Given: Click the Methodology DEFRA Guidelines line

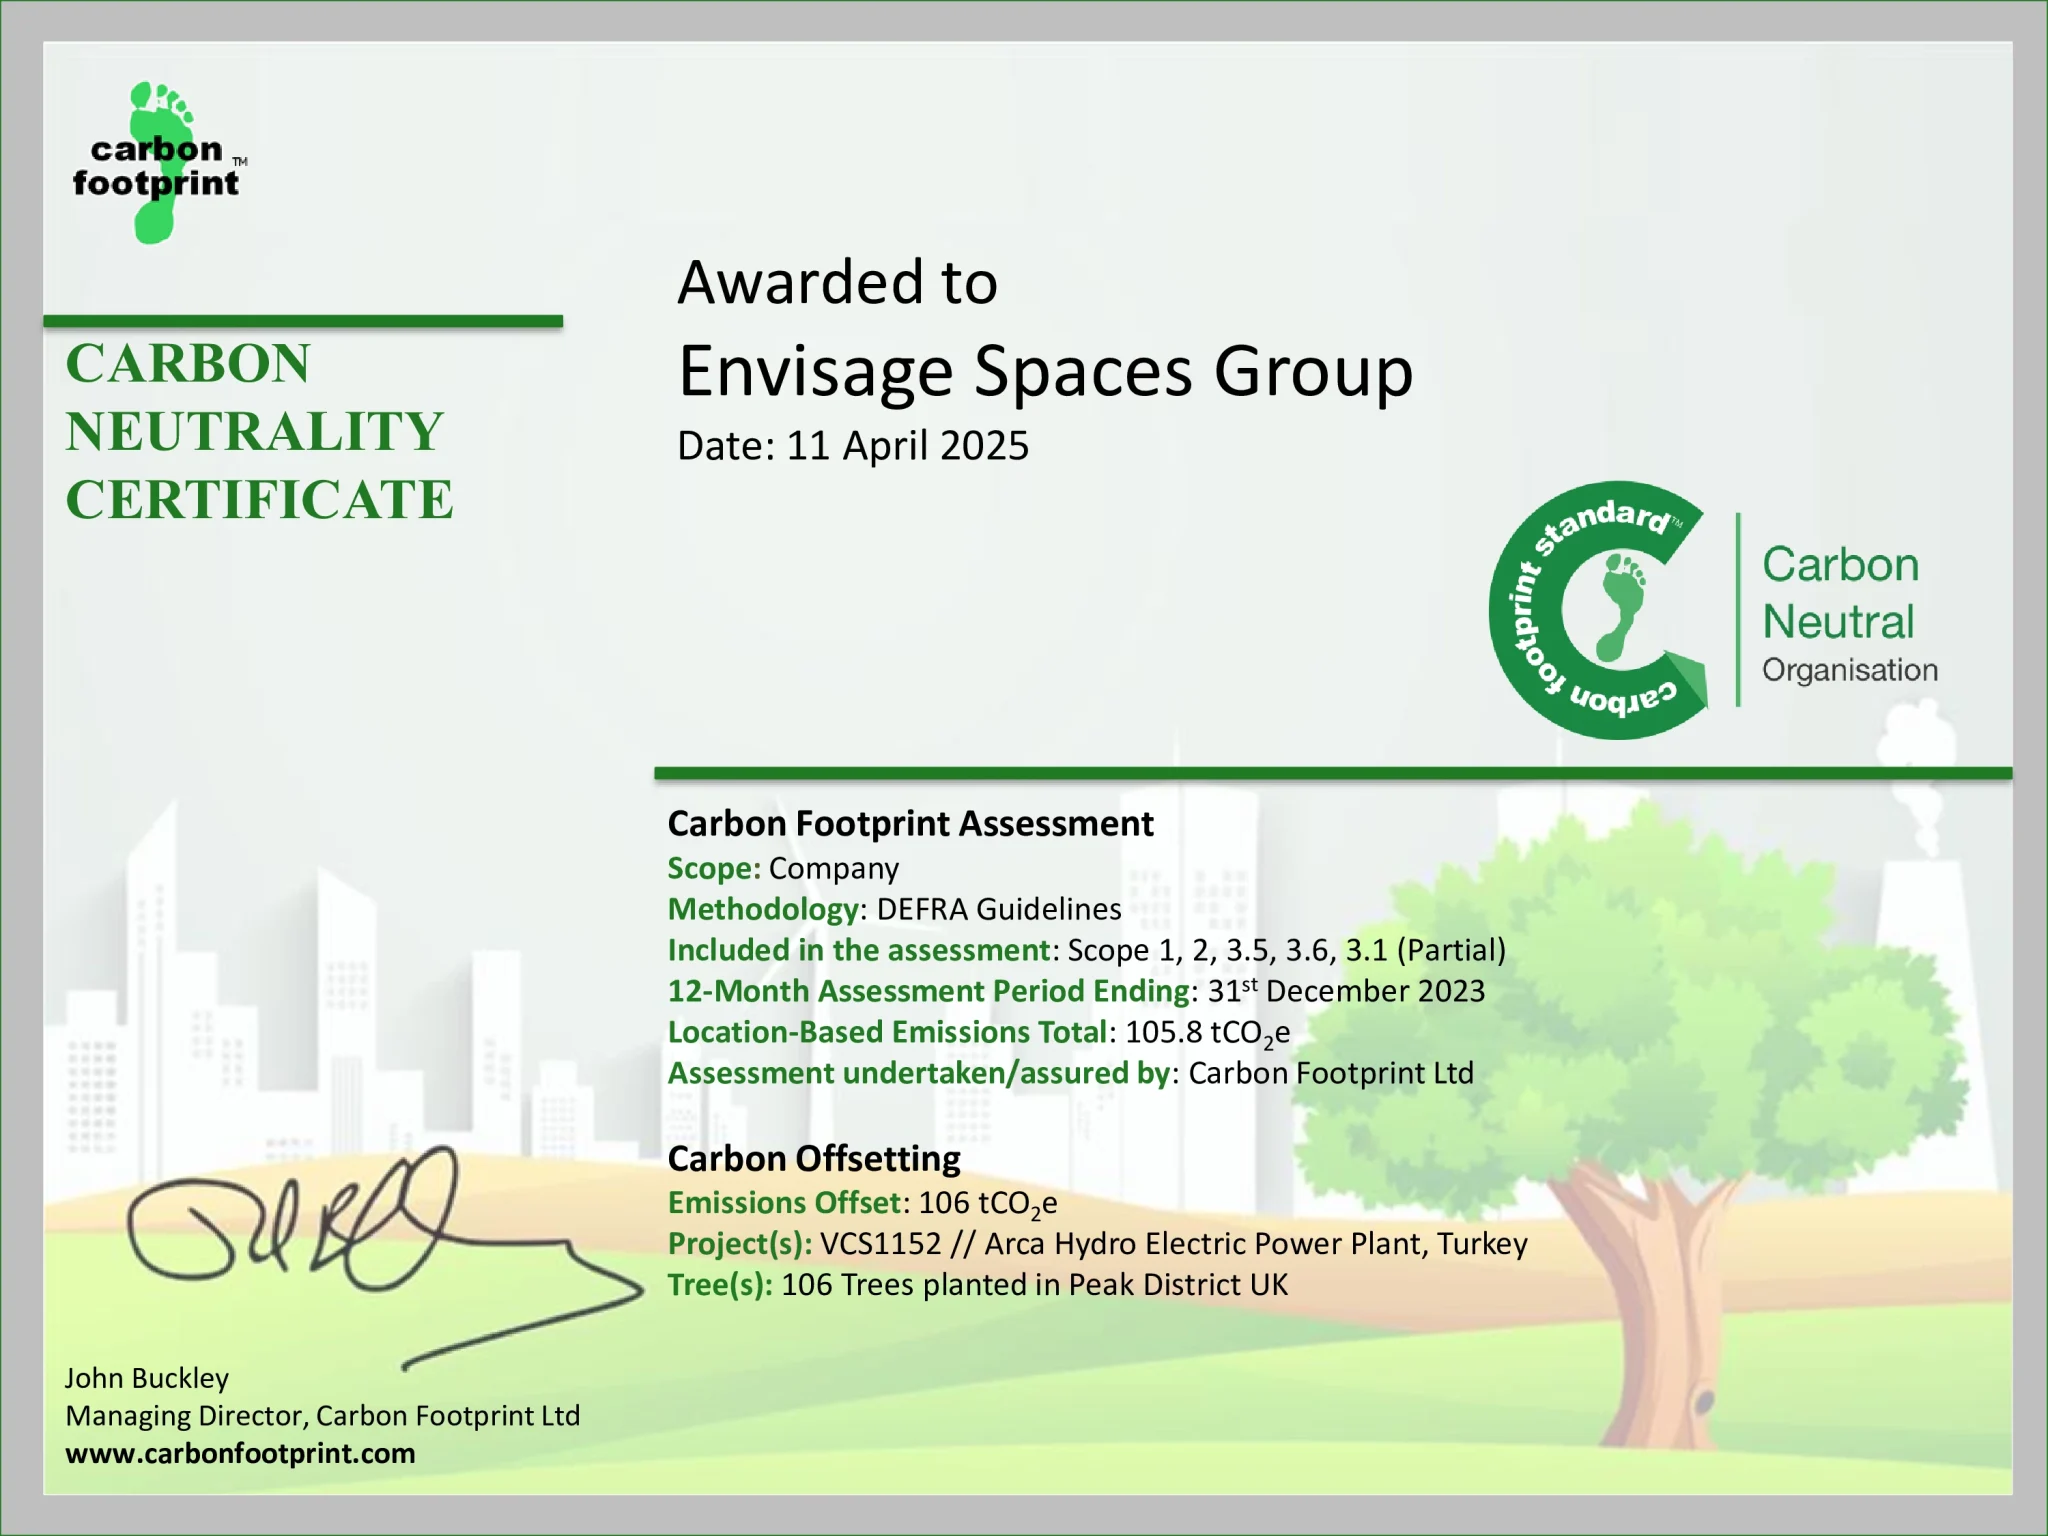Looking at the screenshot, I should [894, 909].
